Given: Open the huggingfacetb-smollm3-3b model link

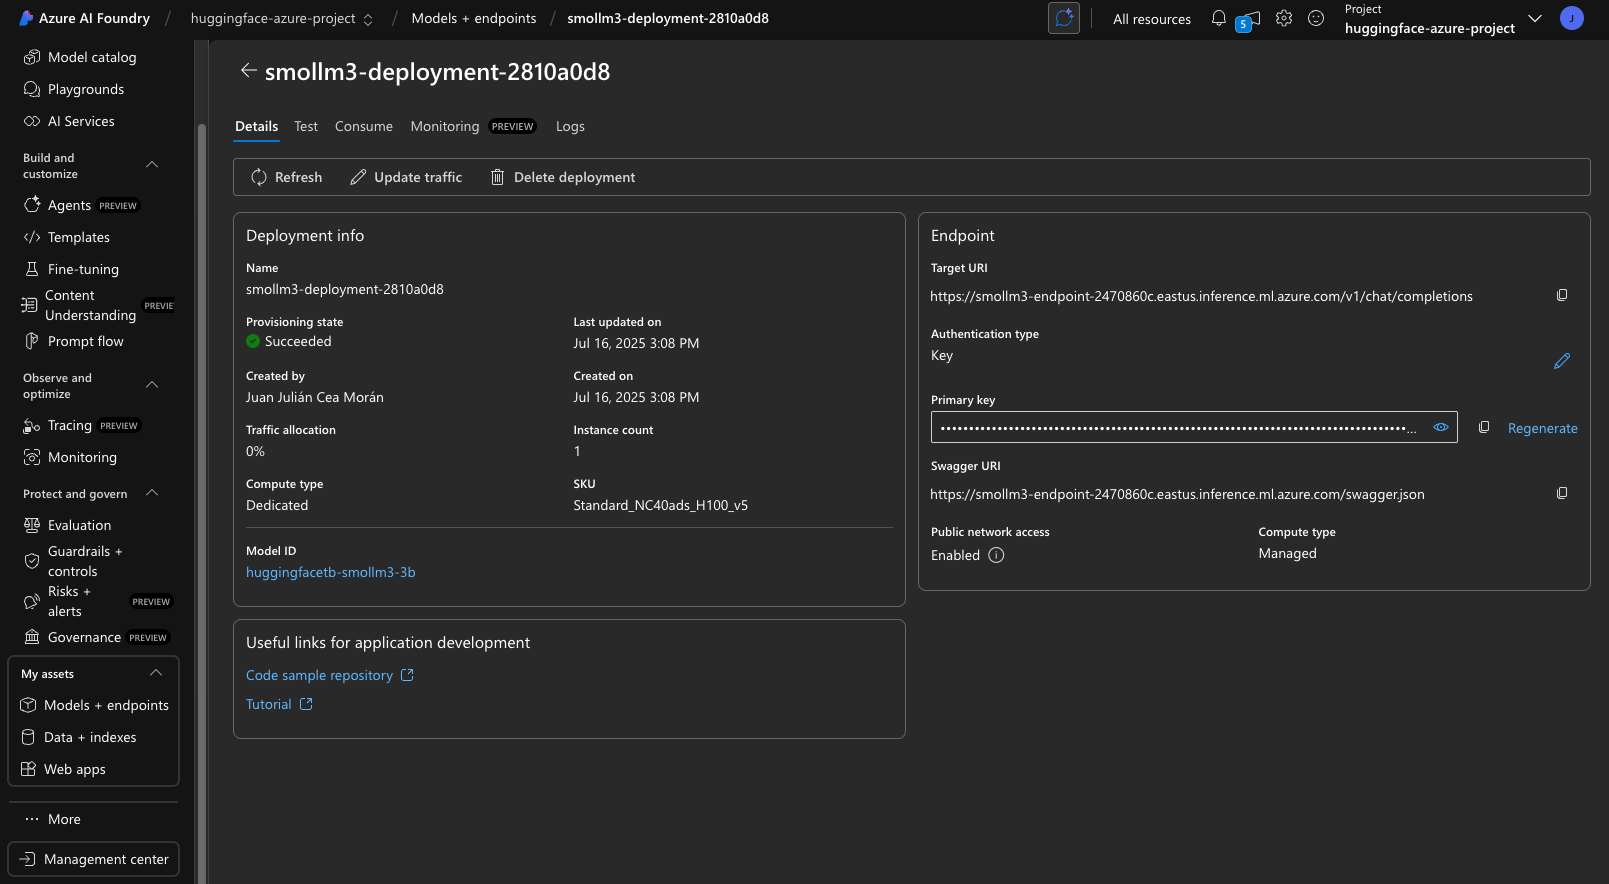Looking at the screenshot, I should (331, 572).
